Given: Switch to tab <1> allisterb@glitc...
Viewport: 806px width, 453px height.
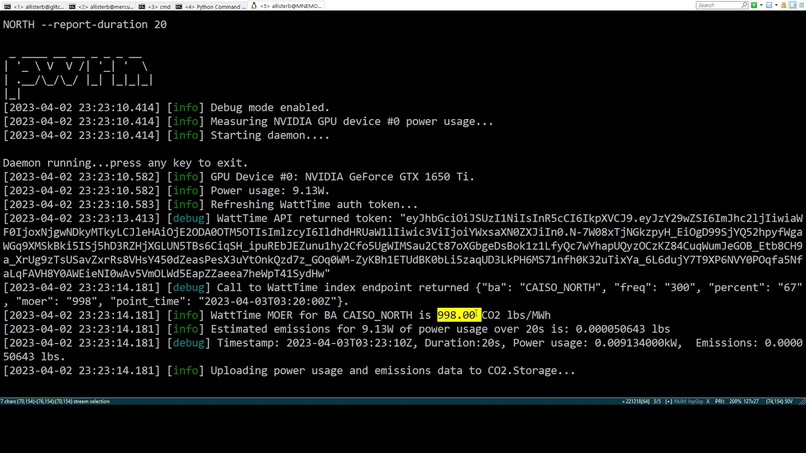Looking at the screenshot, I should click(34, 6).
